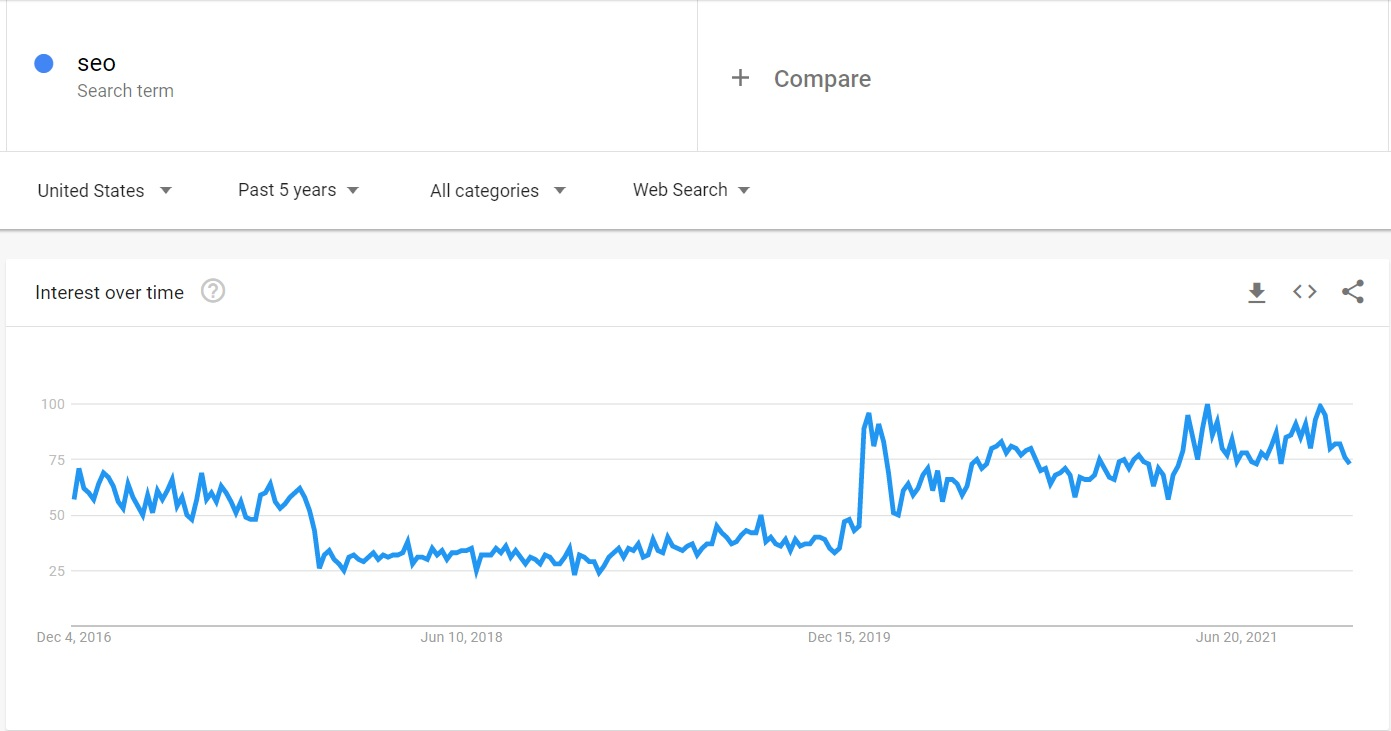Click the Dec 15, 2019 axis label
The image size is (1391, 731).
coord(849,637)
